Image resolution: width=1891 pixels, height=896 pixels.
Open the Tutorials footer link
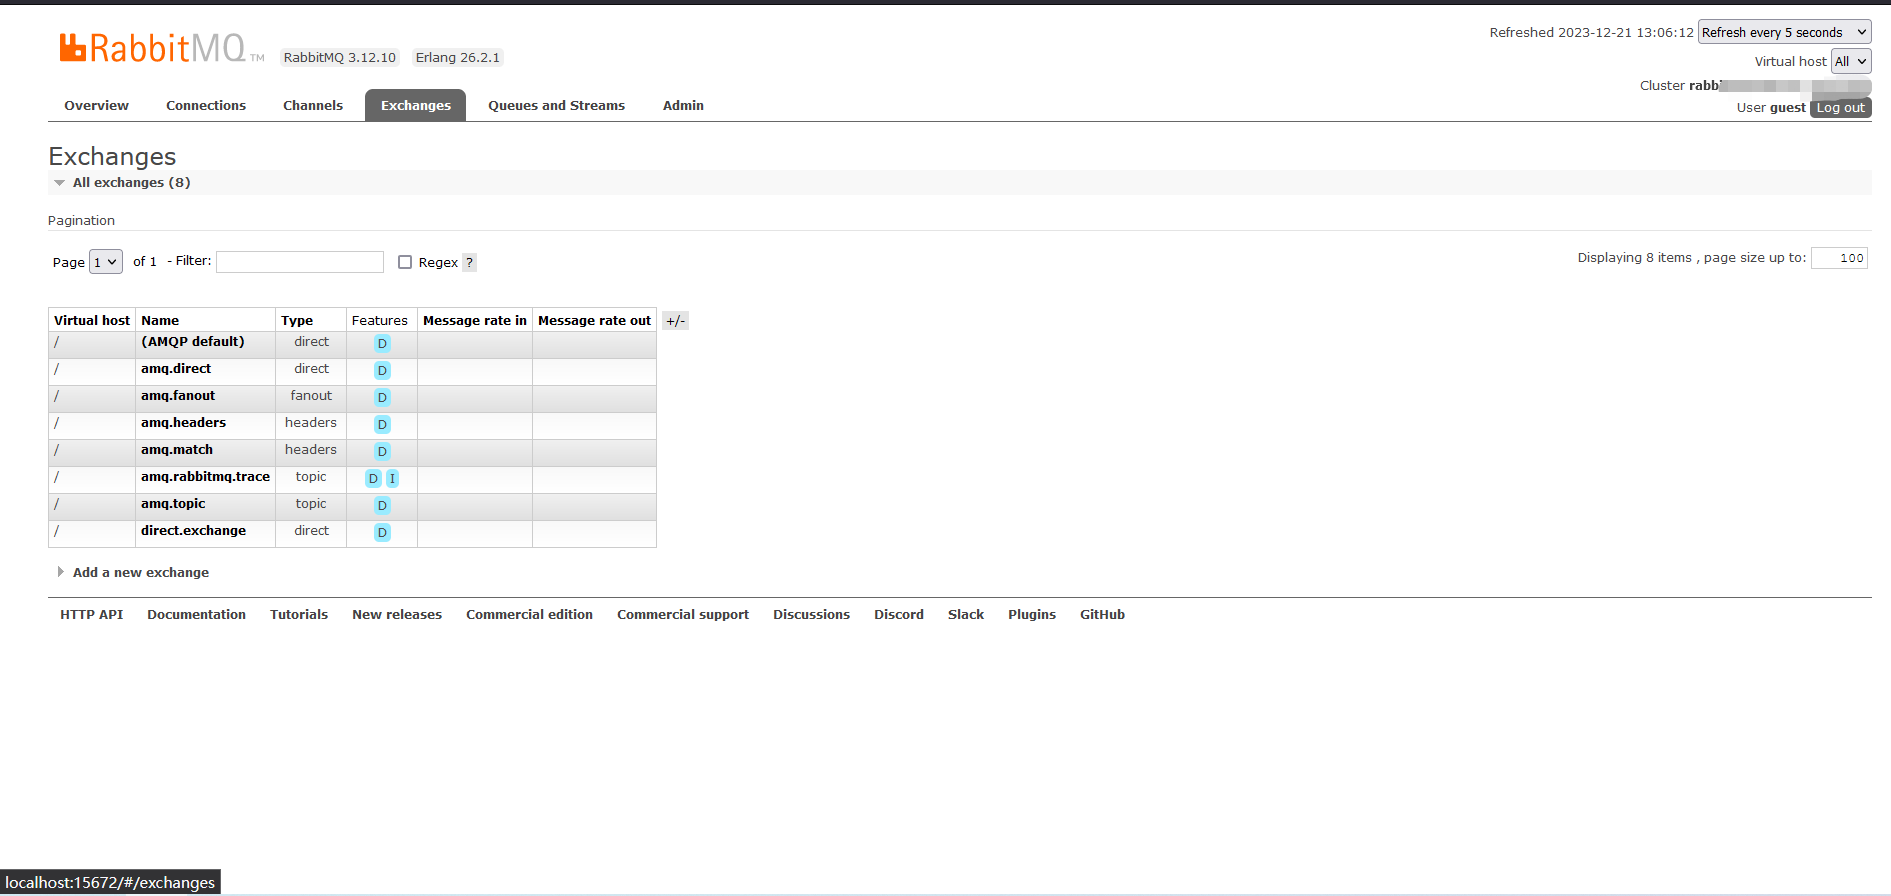tap(299, 615)
